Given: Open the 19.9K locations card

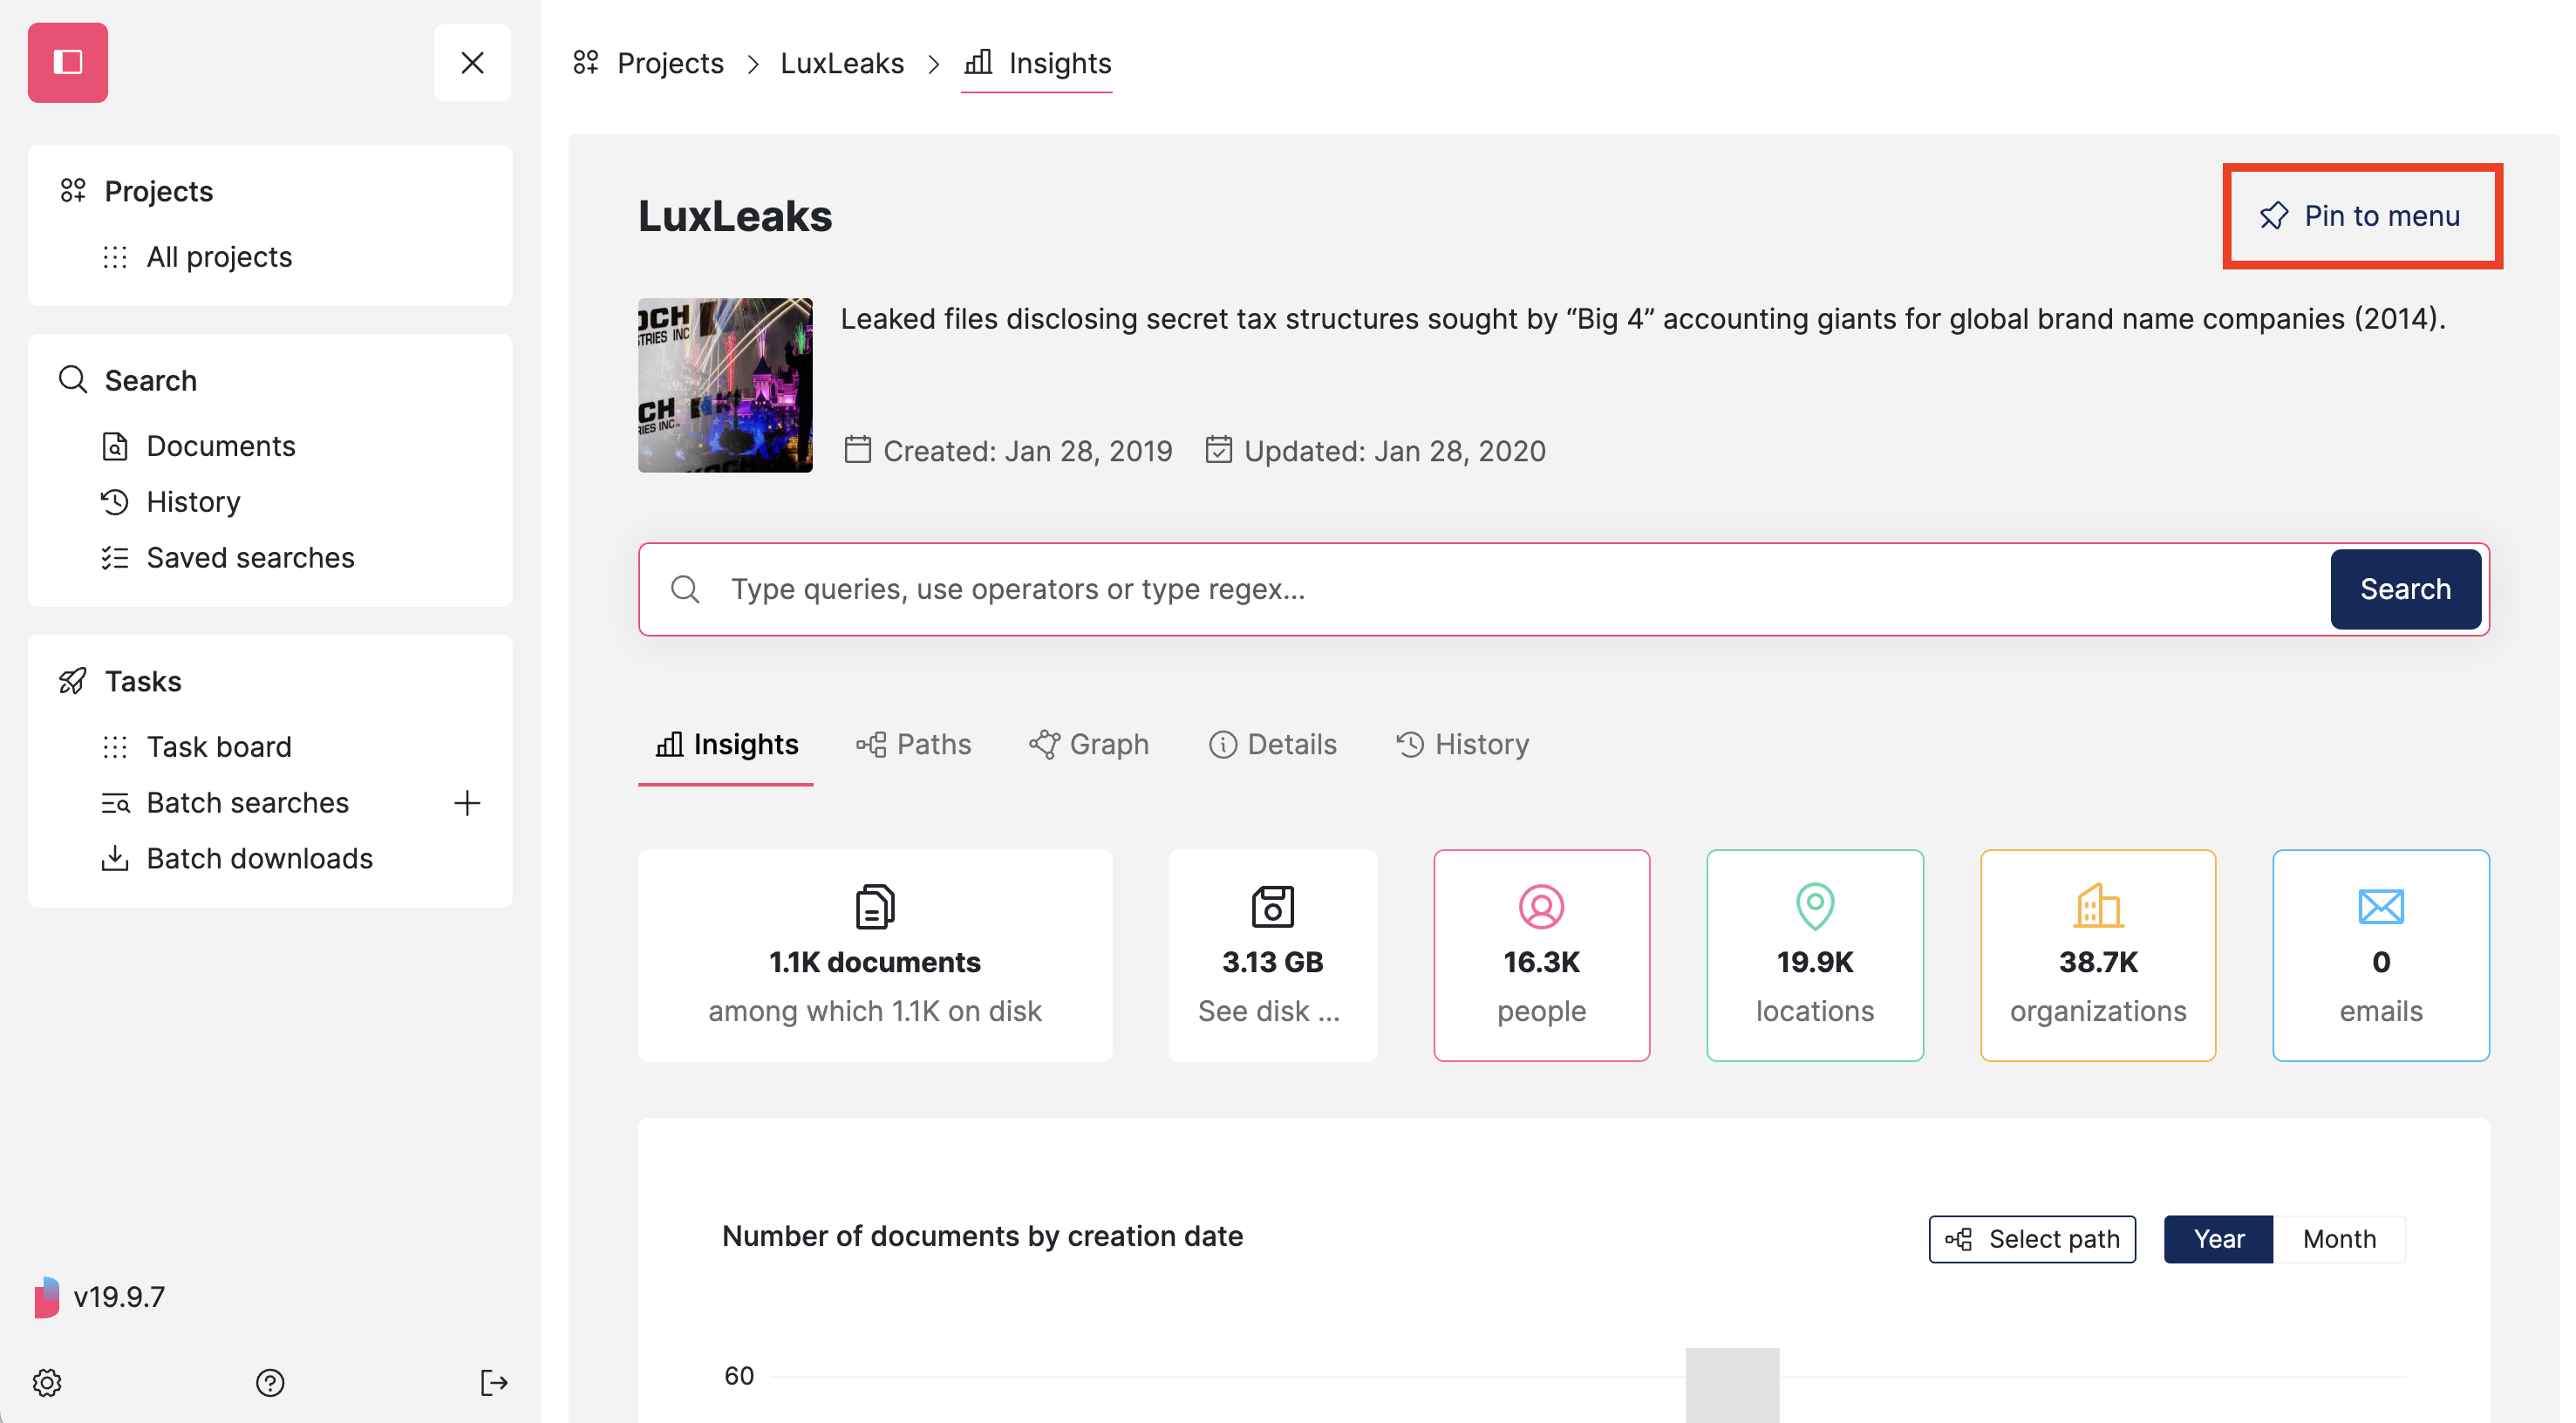Looking at the screenshot, I should (1814, 955).
